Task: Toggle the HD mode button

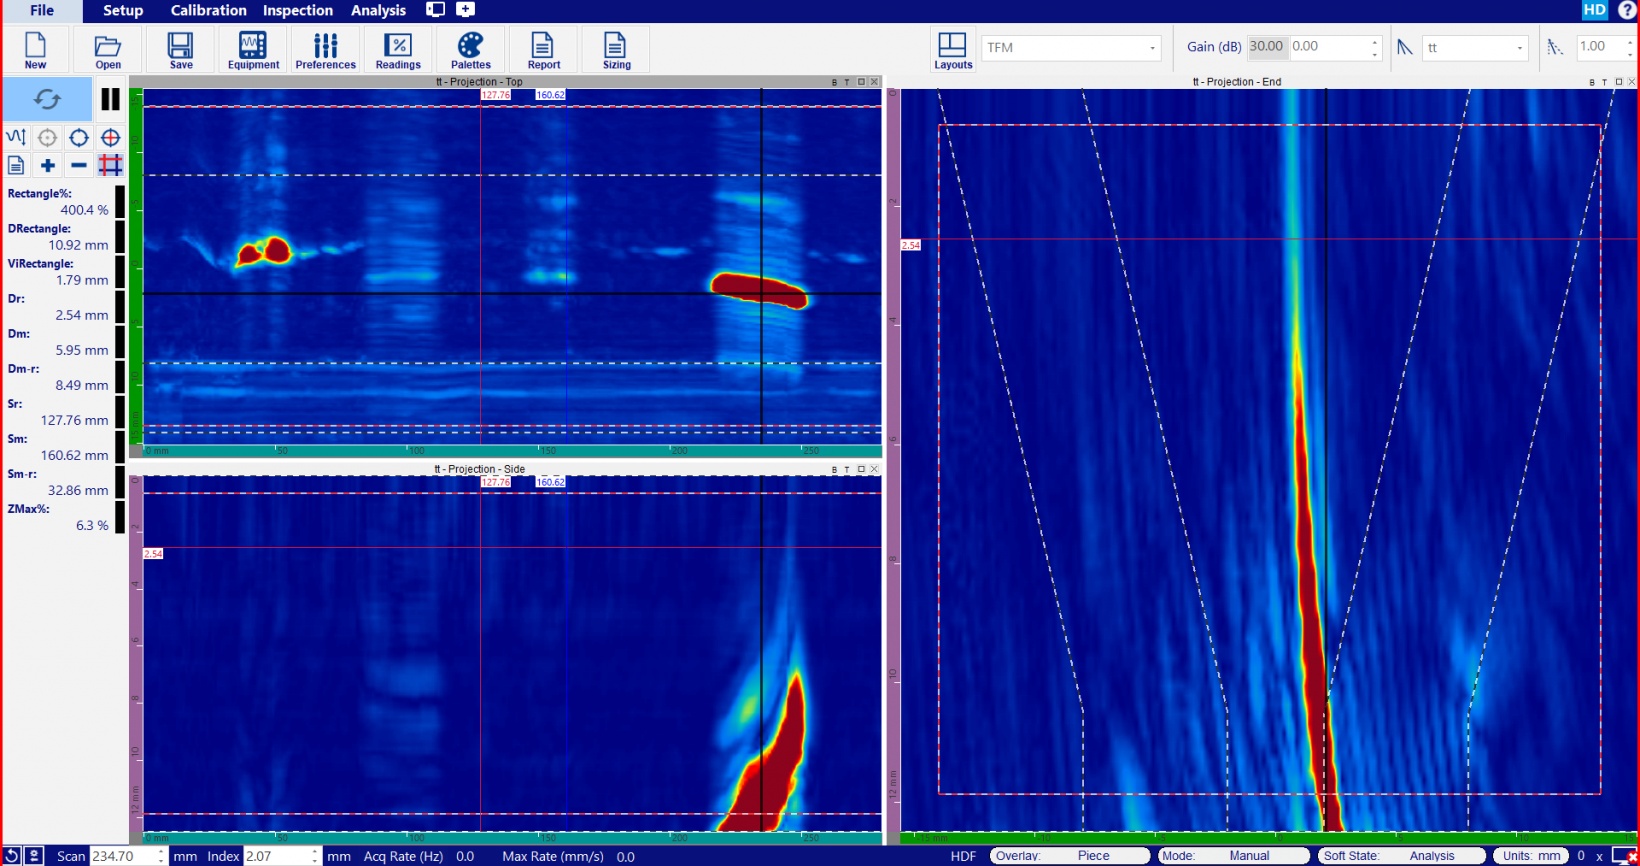Action: pos(1594,10)
